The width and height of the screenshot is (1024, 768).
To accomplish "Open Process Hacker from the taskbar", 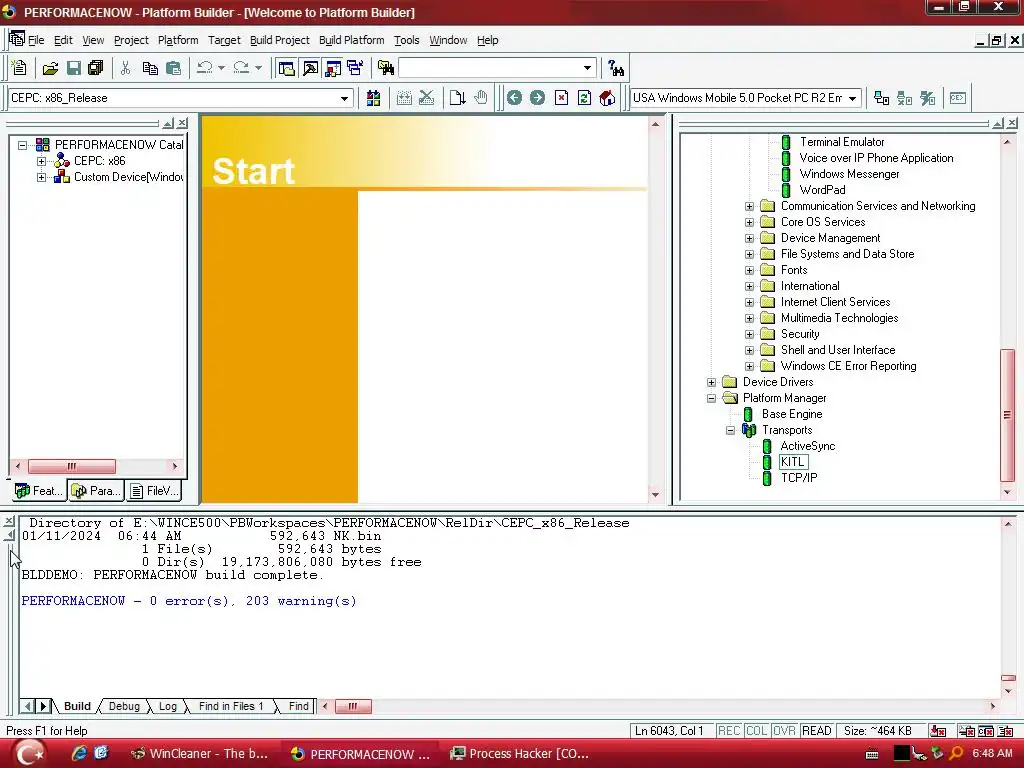I will pyautogui.click(x=520, y=754).
